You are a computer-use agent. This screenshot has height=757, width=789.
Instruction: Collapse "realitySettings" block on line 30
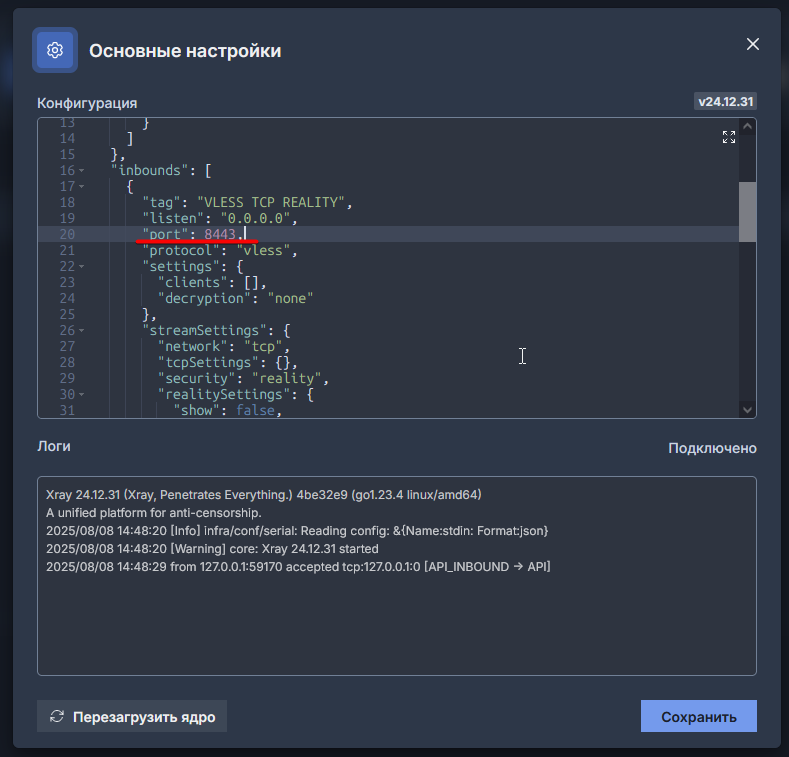[x=81, y=395]
